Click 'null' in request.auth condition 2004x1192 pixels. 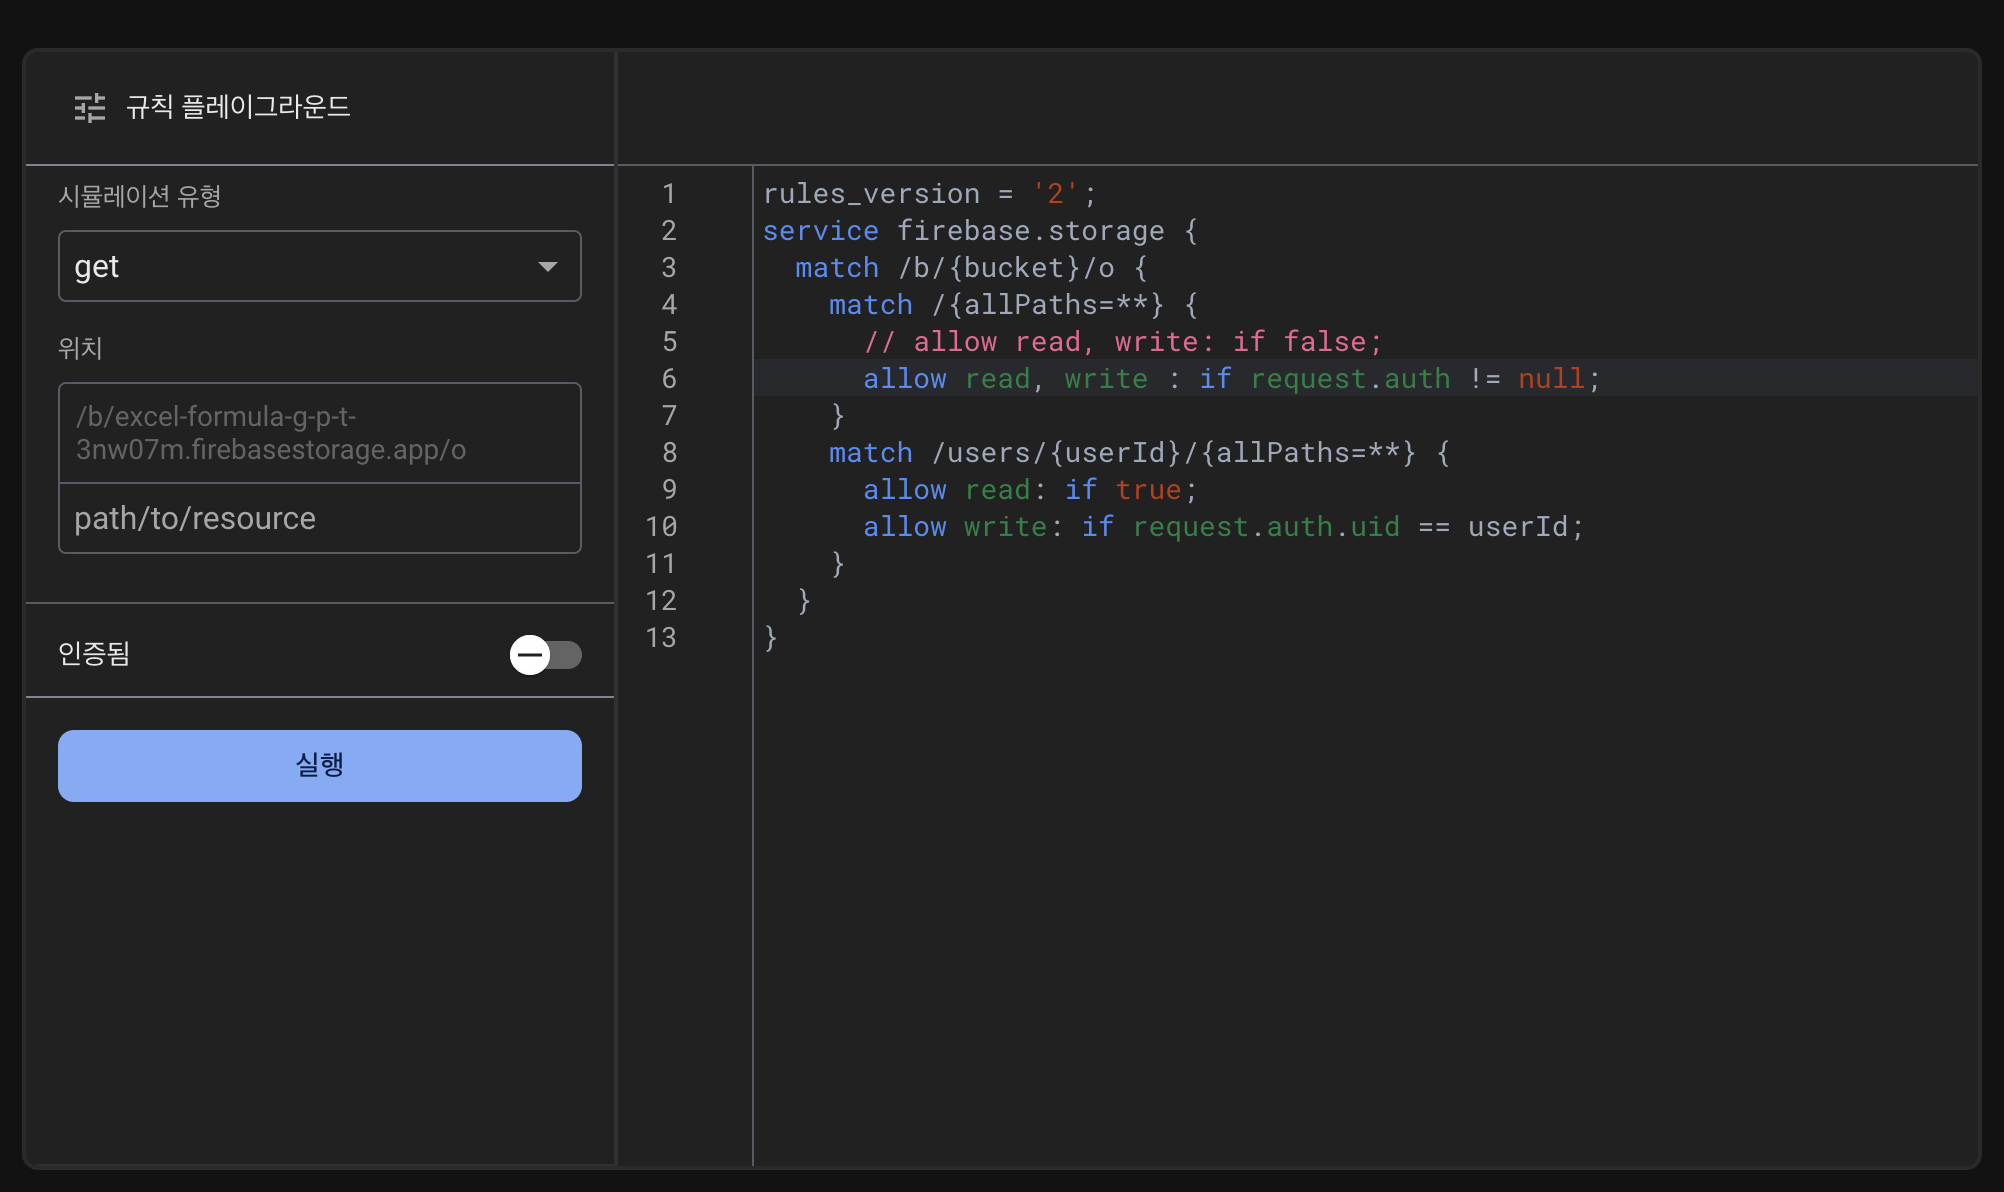(x=1551, y=379)
